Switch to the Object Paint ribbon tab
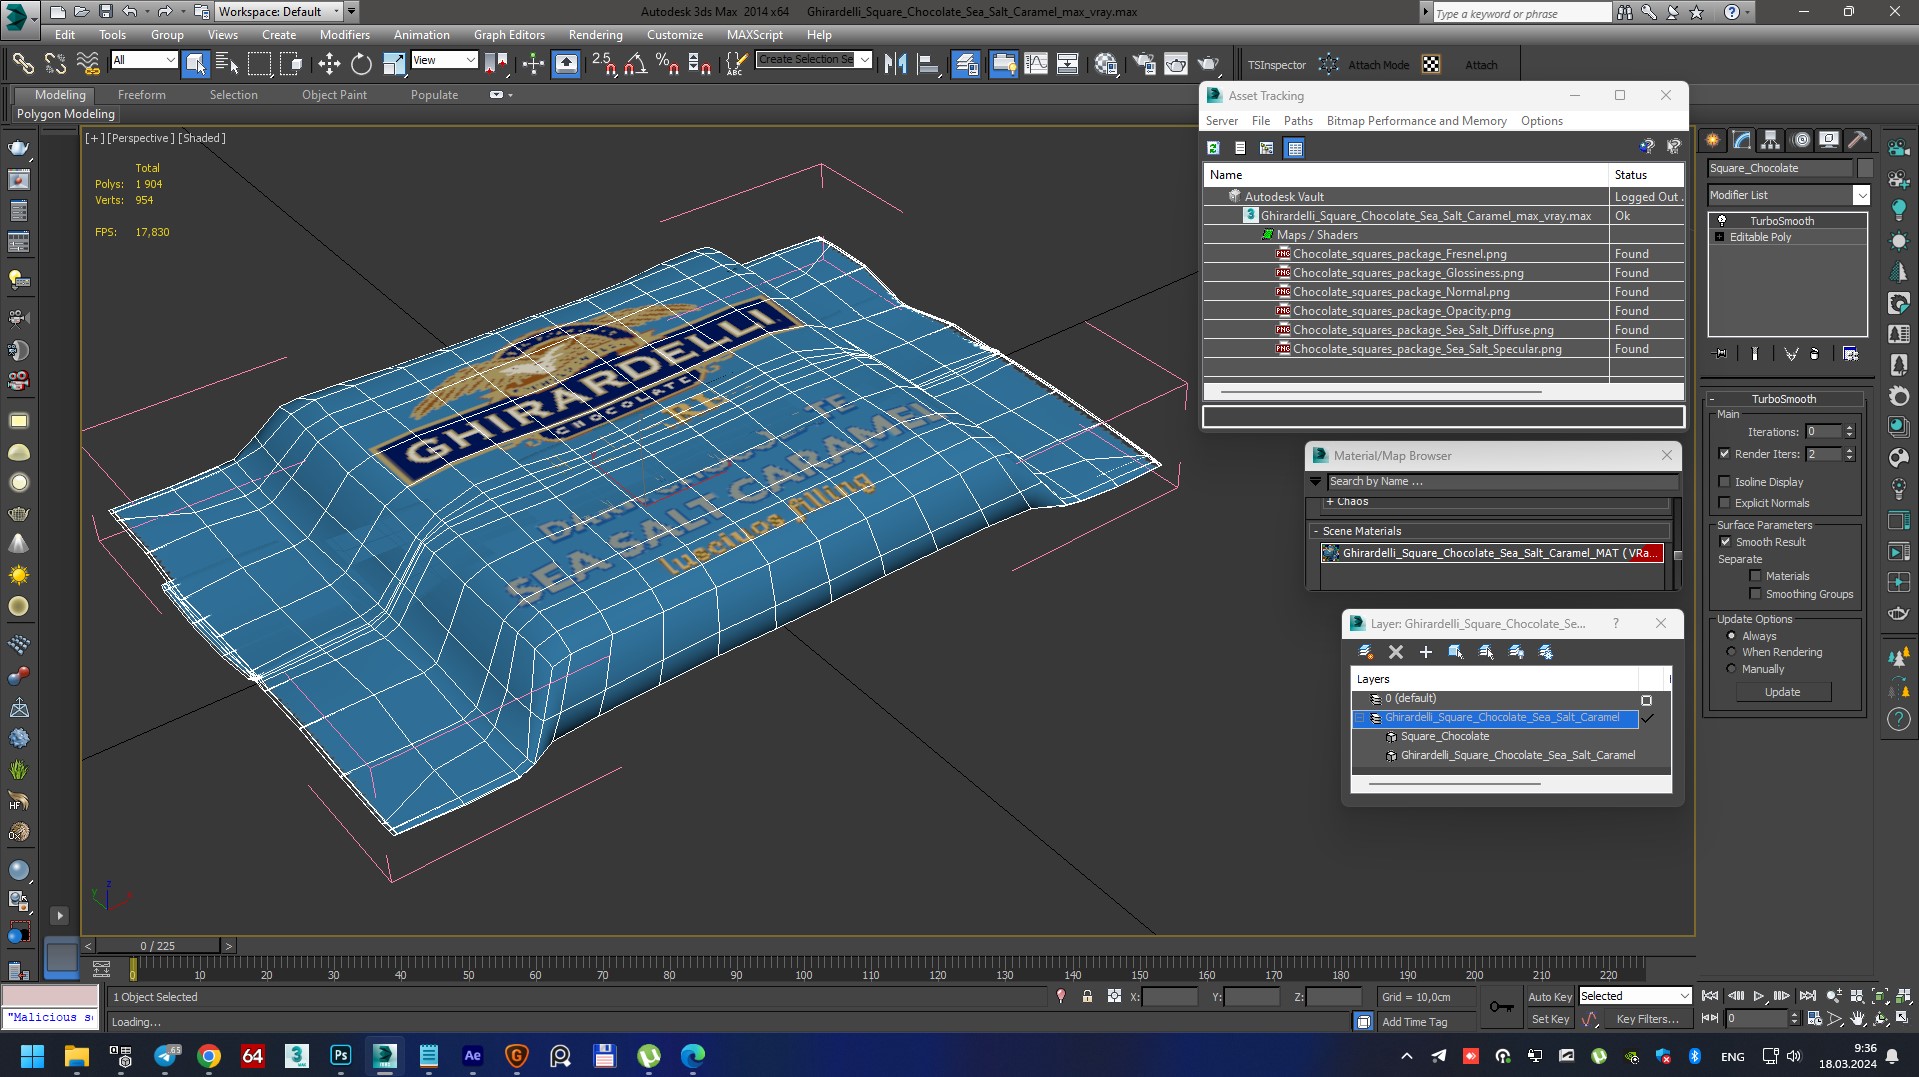The width and height of the screenshot is (1919, 1077). 334,95
